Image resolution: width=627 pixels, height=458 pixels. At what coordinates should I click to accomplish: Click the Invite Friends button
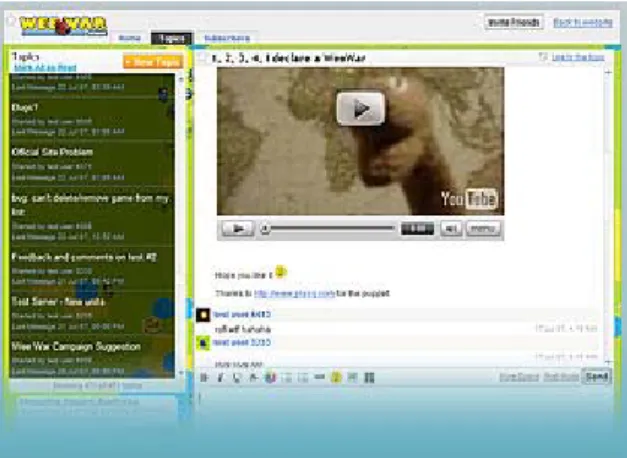point(513,22)
